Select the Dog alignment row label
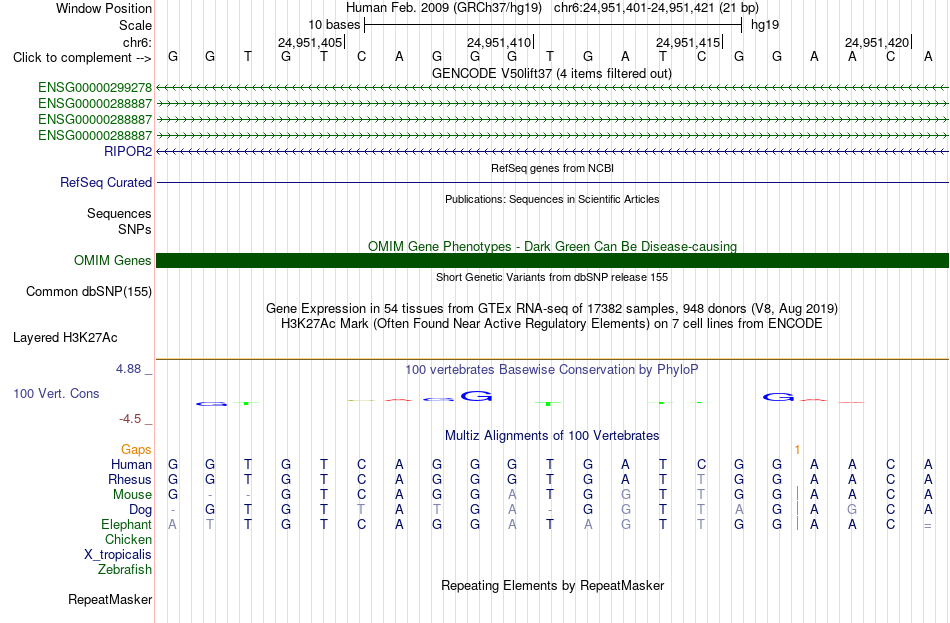 pyautogui.click(x=141, y=510)
